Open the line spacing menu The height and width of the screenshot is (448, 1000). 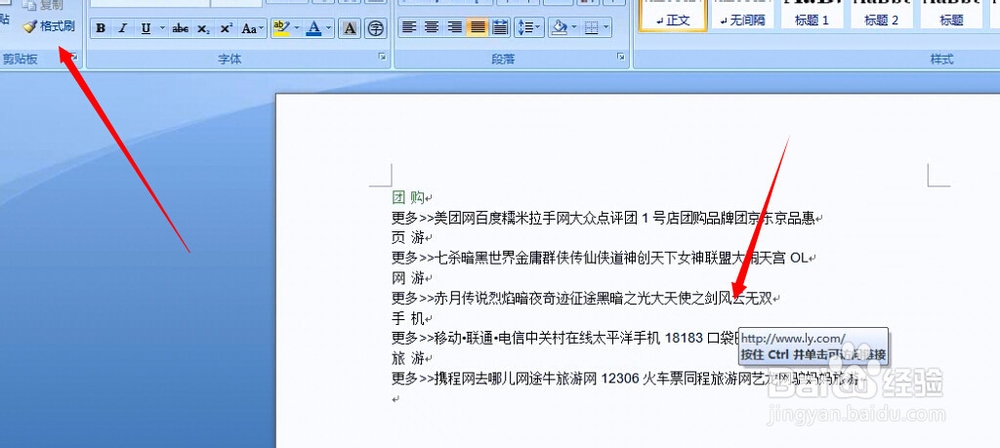(x=529, y=27)
